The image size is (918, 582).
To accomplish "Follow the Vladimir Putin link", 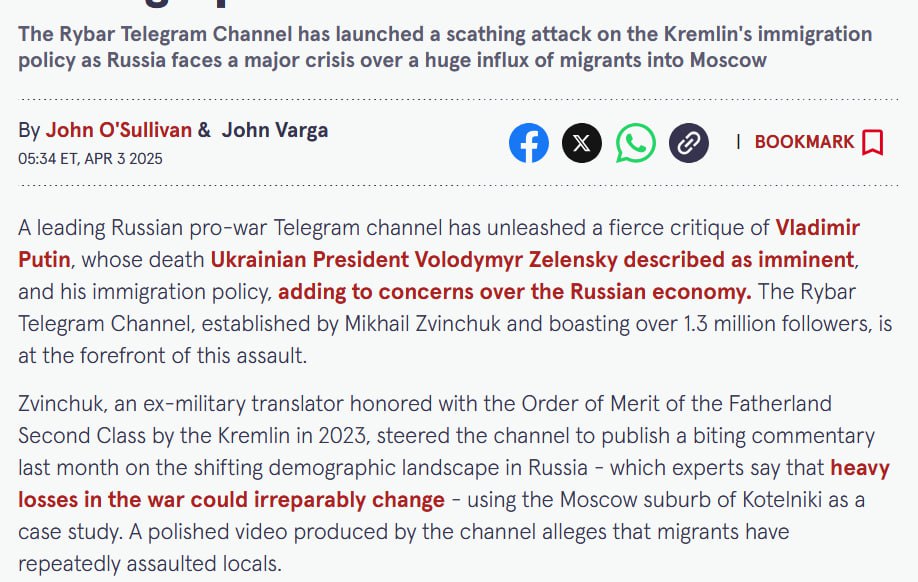I will click(x=817, y=227).
